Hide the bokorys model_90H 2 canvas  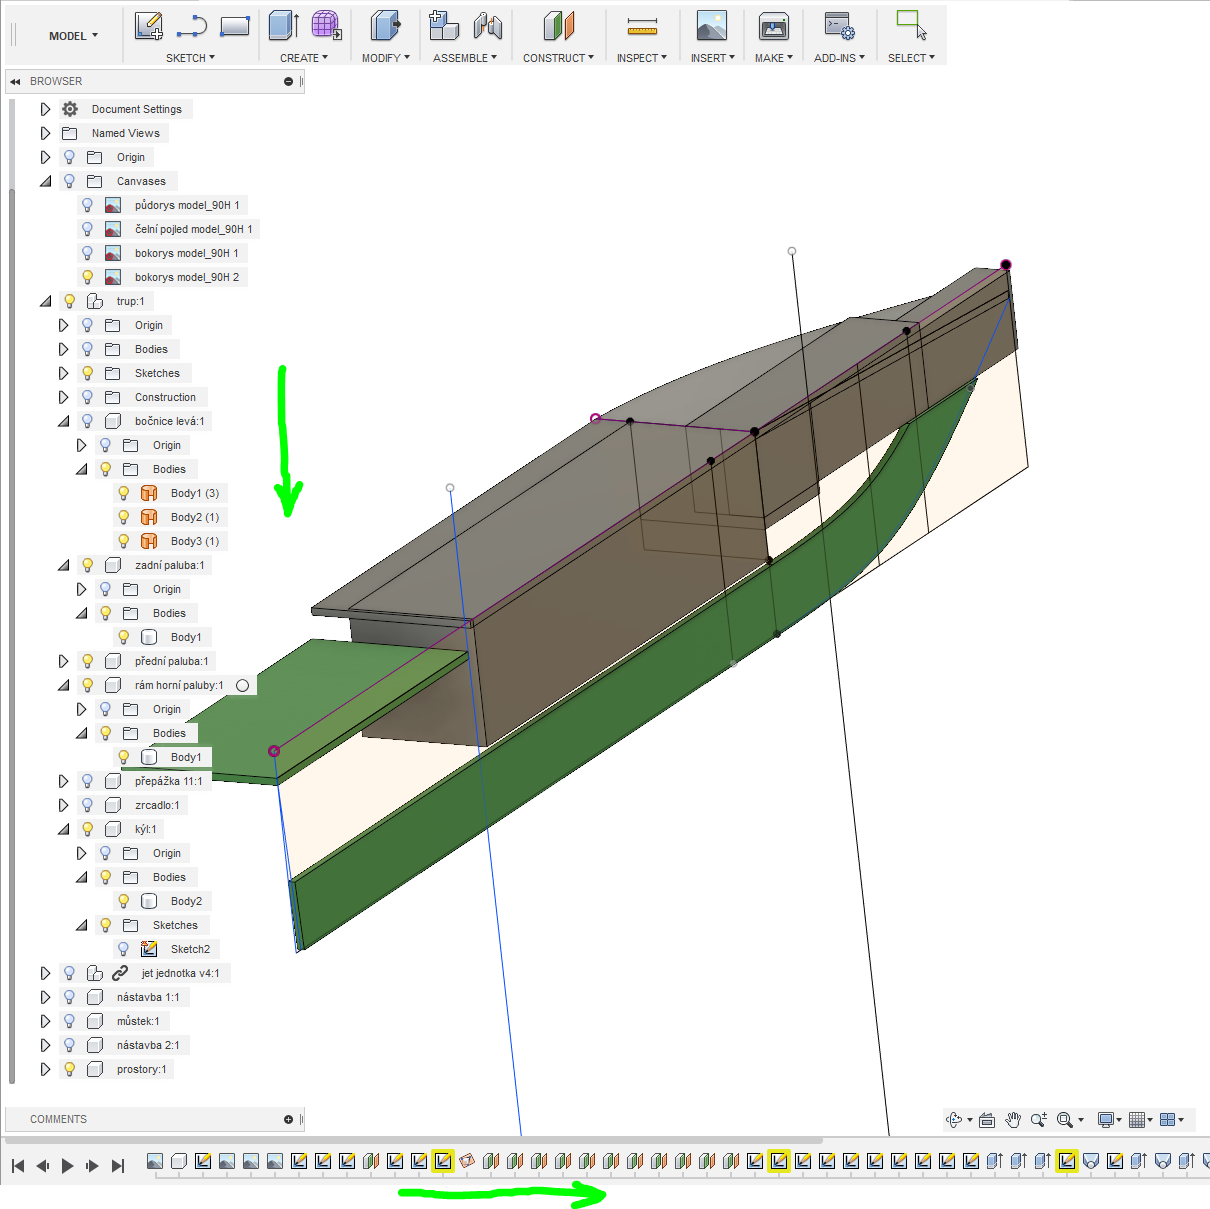coord(87,277)
